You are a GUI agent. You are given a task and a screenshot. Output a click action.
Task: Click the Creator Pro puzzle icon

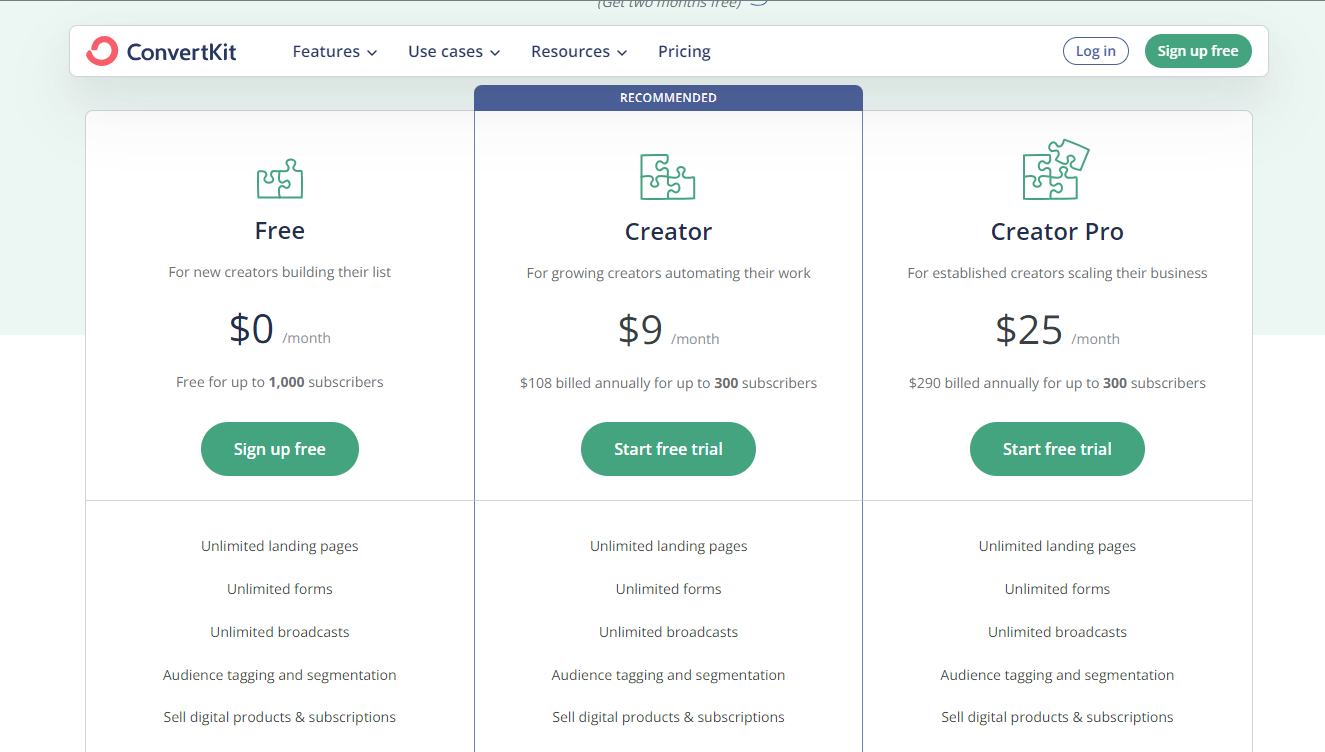tap(1056, 169)
